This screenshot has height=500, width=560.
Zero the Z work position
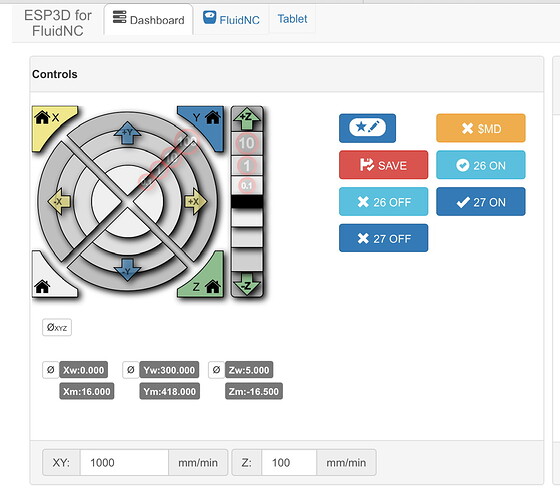tap(216, 370)
